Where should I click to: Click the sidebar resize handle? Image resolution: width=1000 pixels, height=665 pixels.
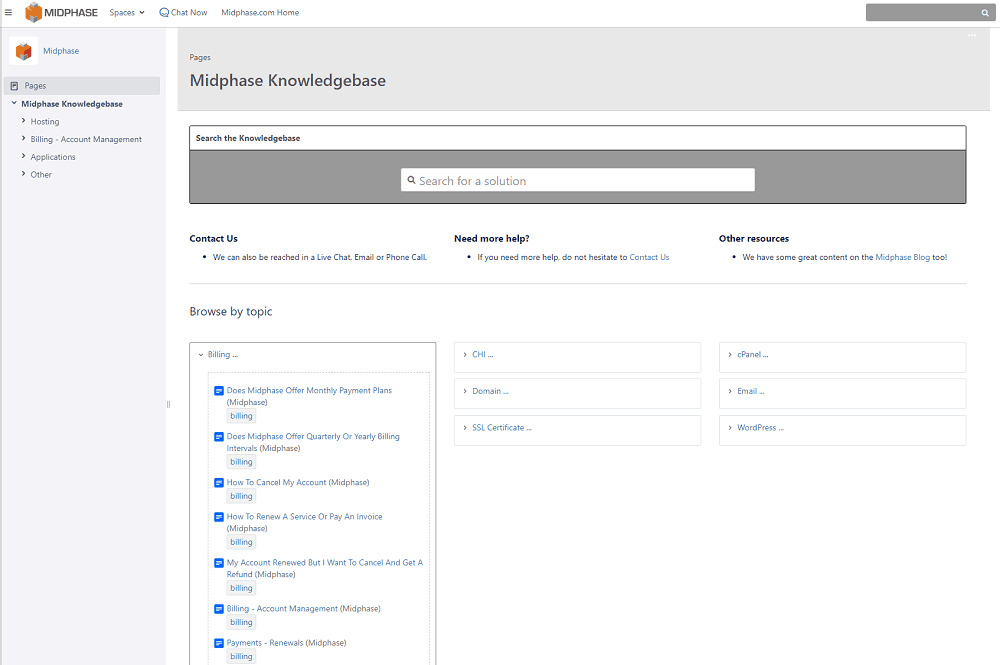(x=168, y=404)
